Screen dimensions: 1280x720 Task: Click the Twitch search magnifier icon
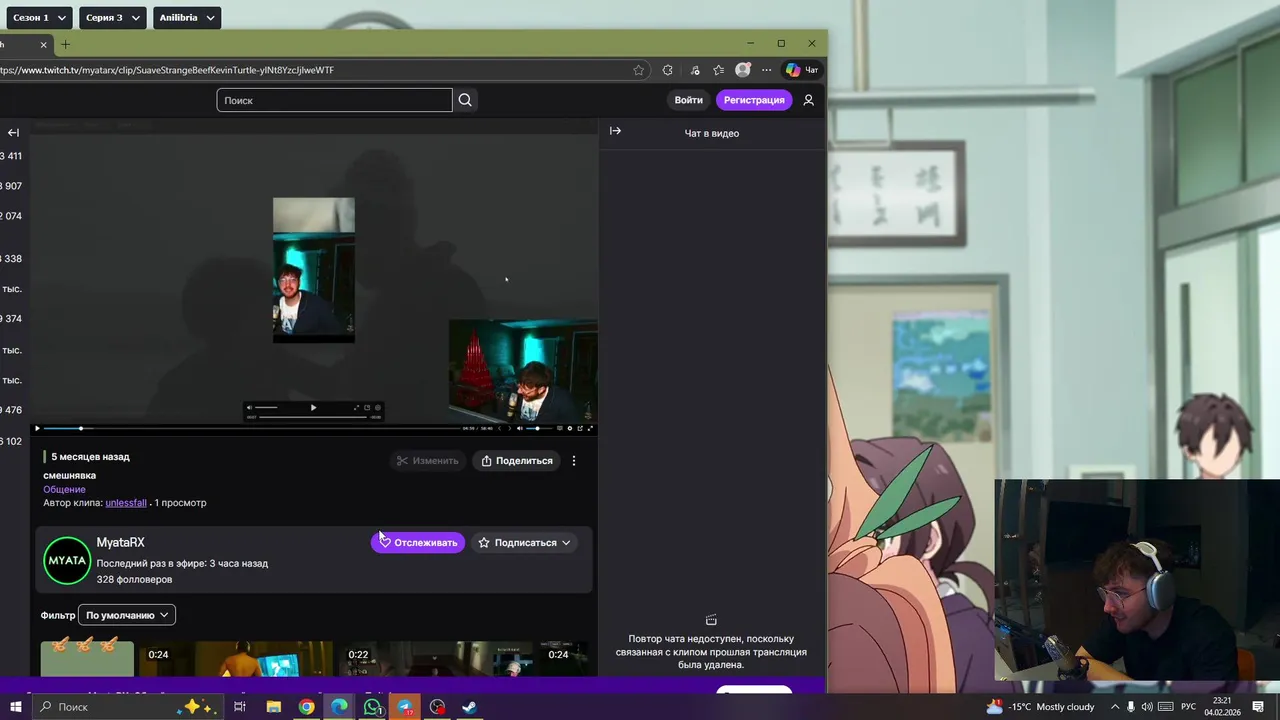(465, 100)
